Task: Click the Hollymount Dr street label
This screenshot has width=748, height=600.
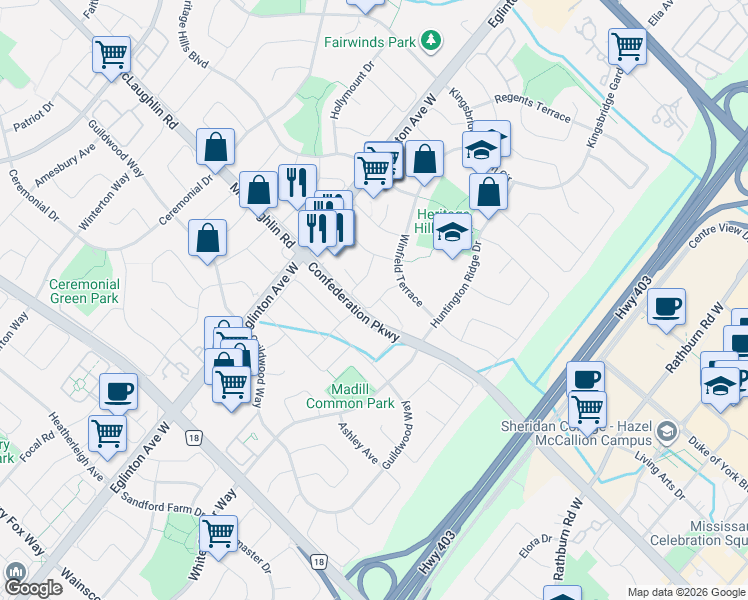Action: 352,90
